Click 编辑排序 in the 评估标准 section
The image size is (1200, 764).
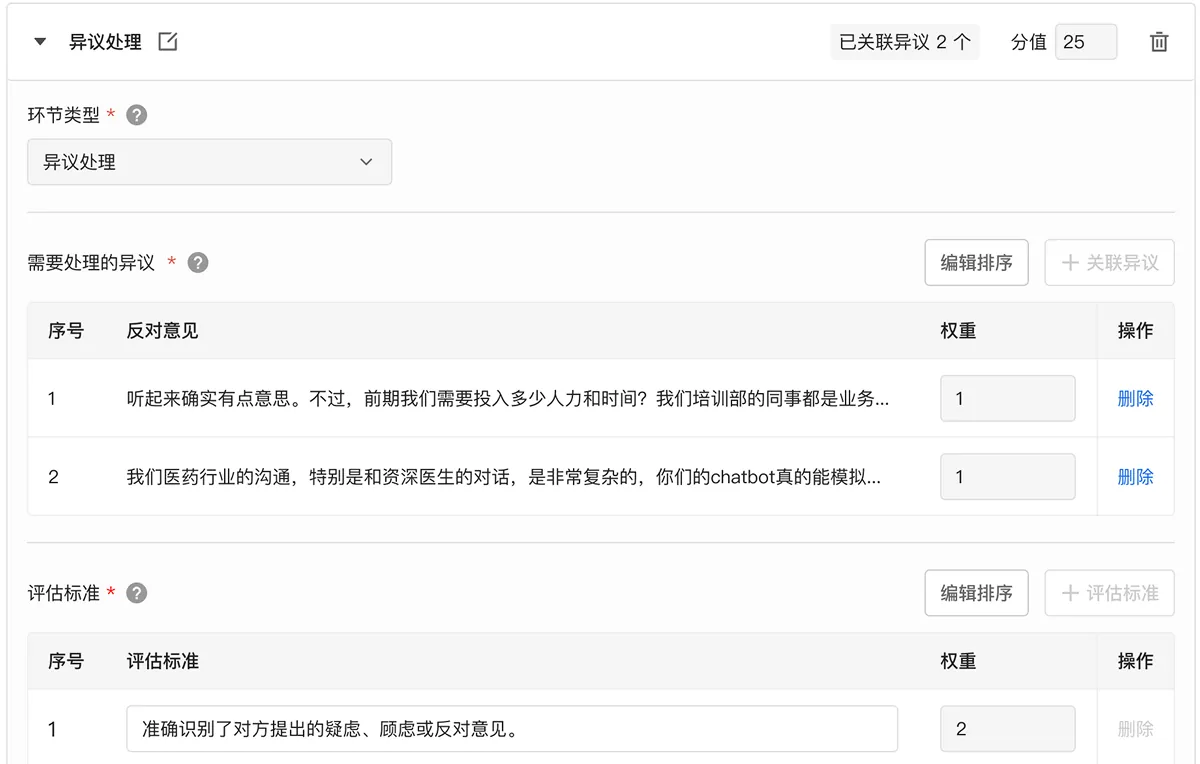976,593
